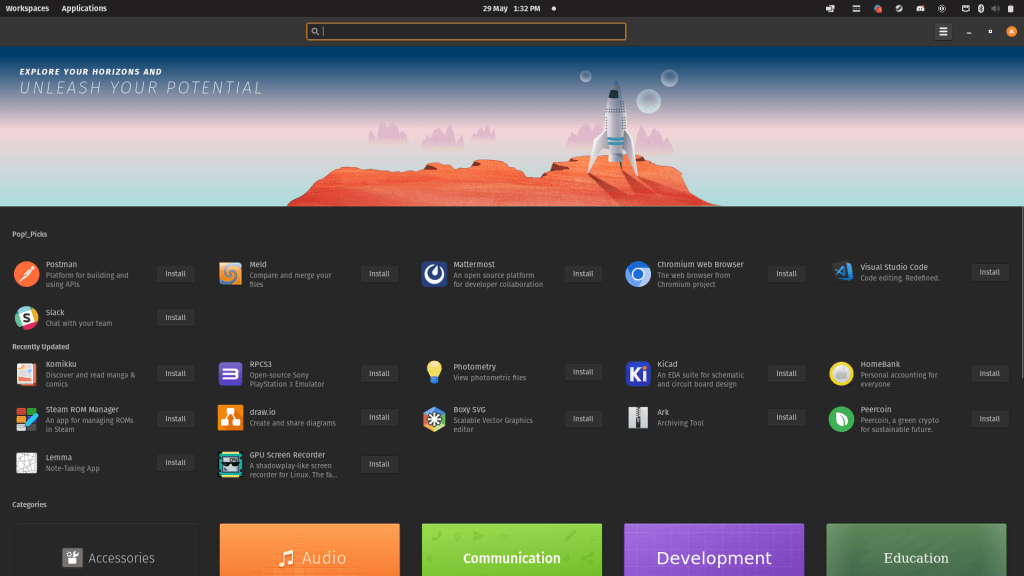Viewport: 1024px width, 576px height.
Task: Click the search magnifier icon
Action: pyautogui.click(x=315, y=31)
